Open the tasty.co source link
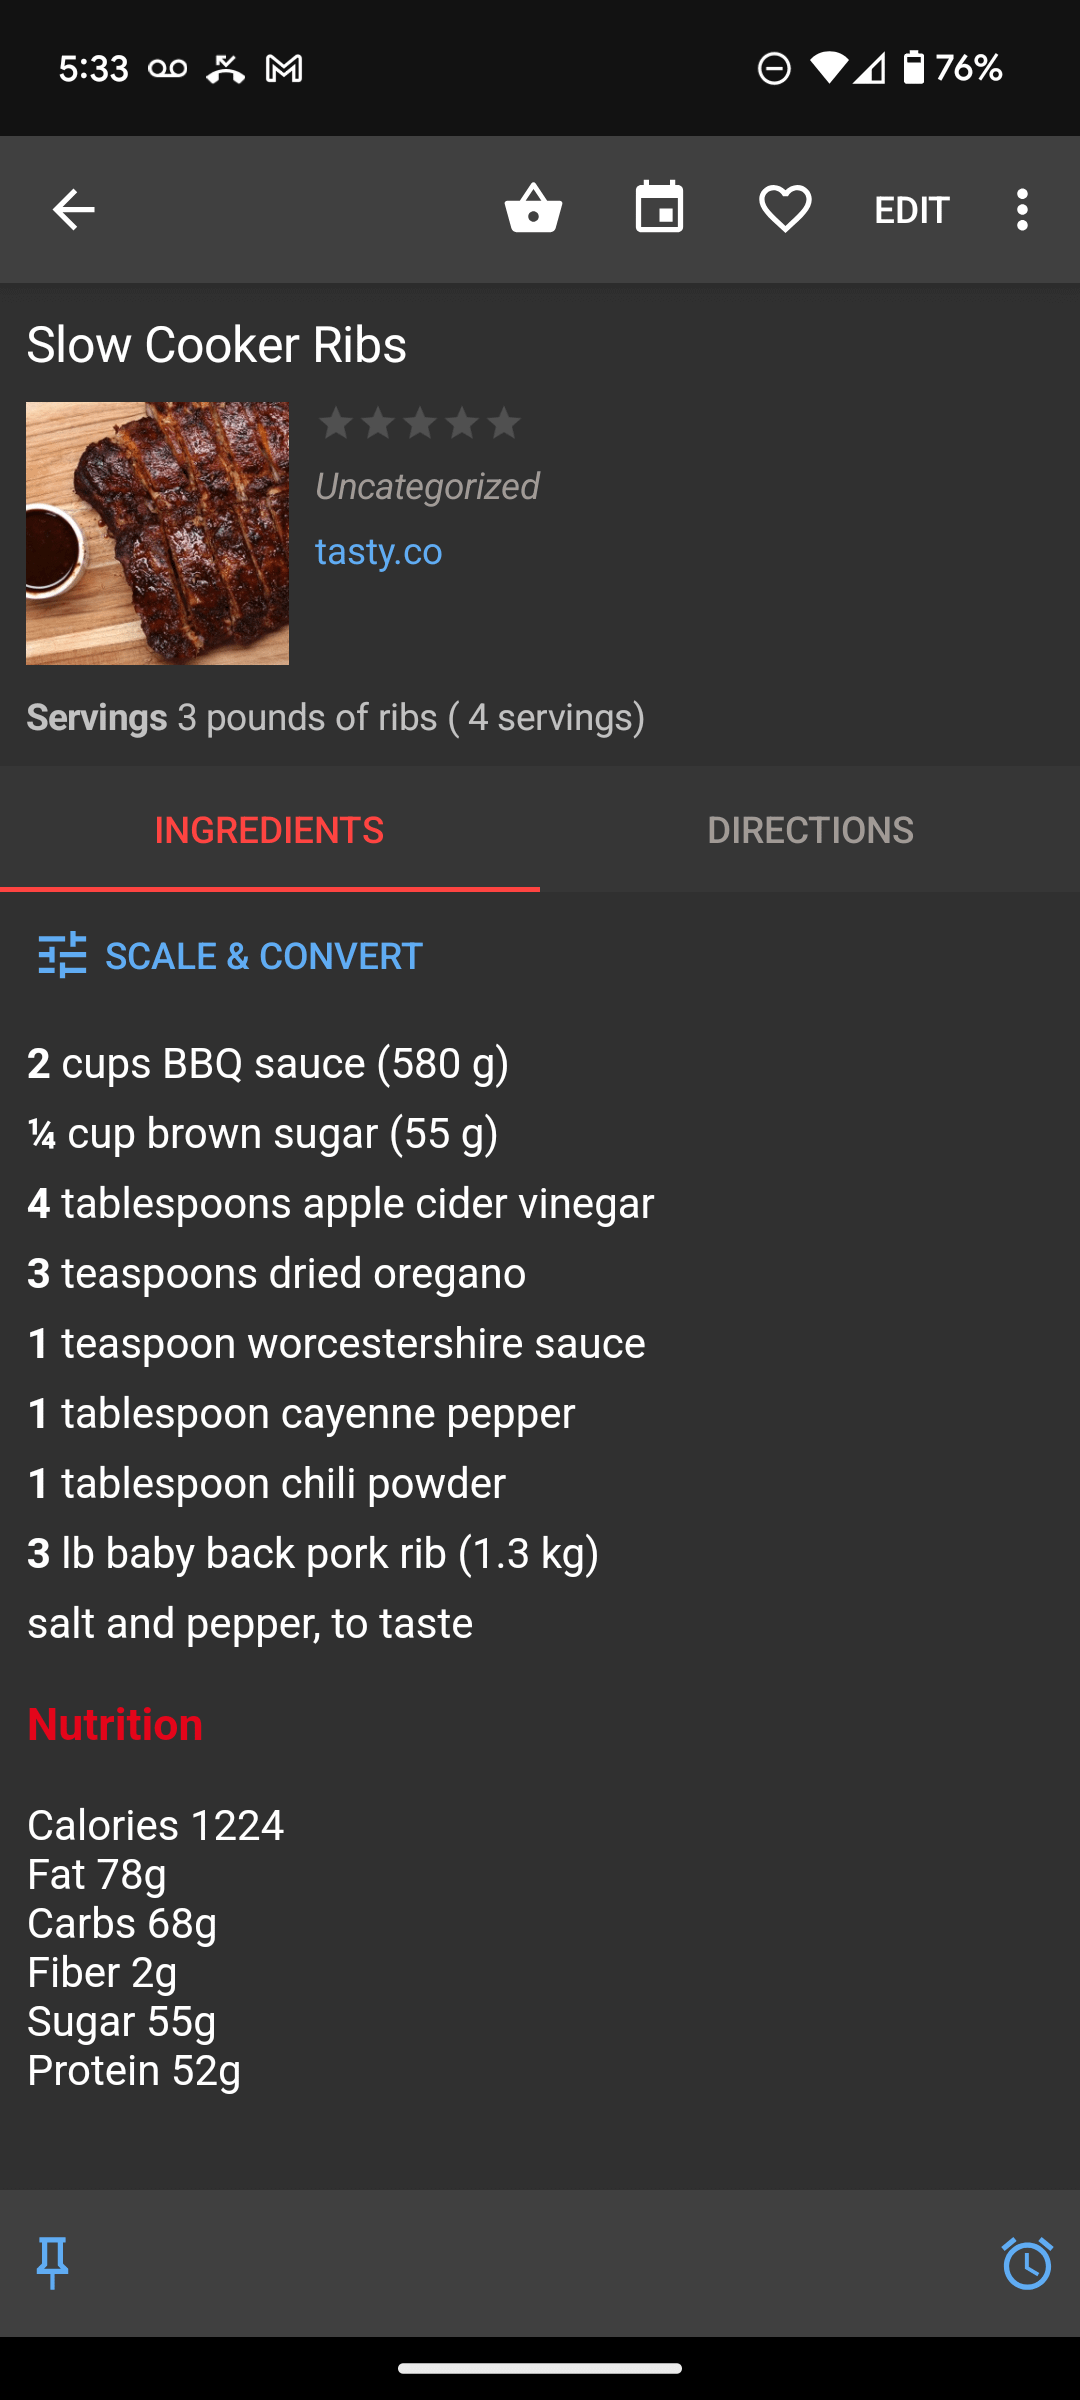This screenshot has height=2400, width=1080. pos(379,551)
